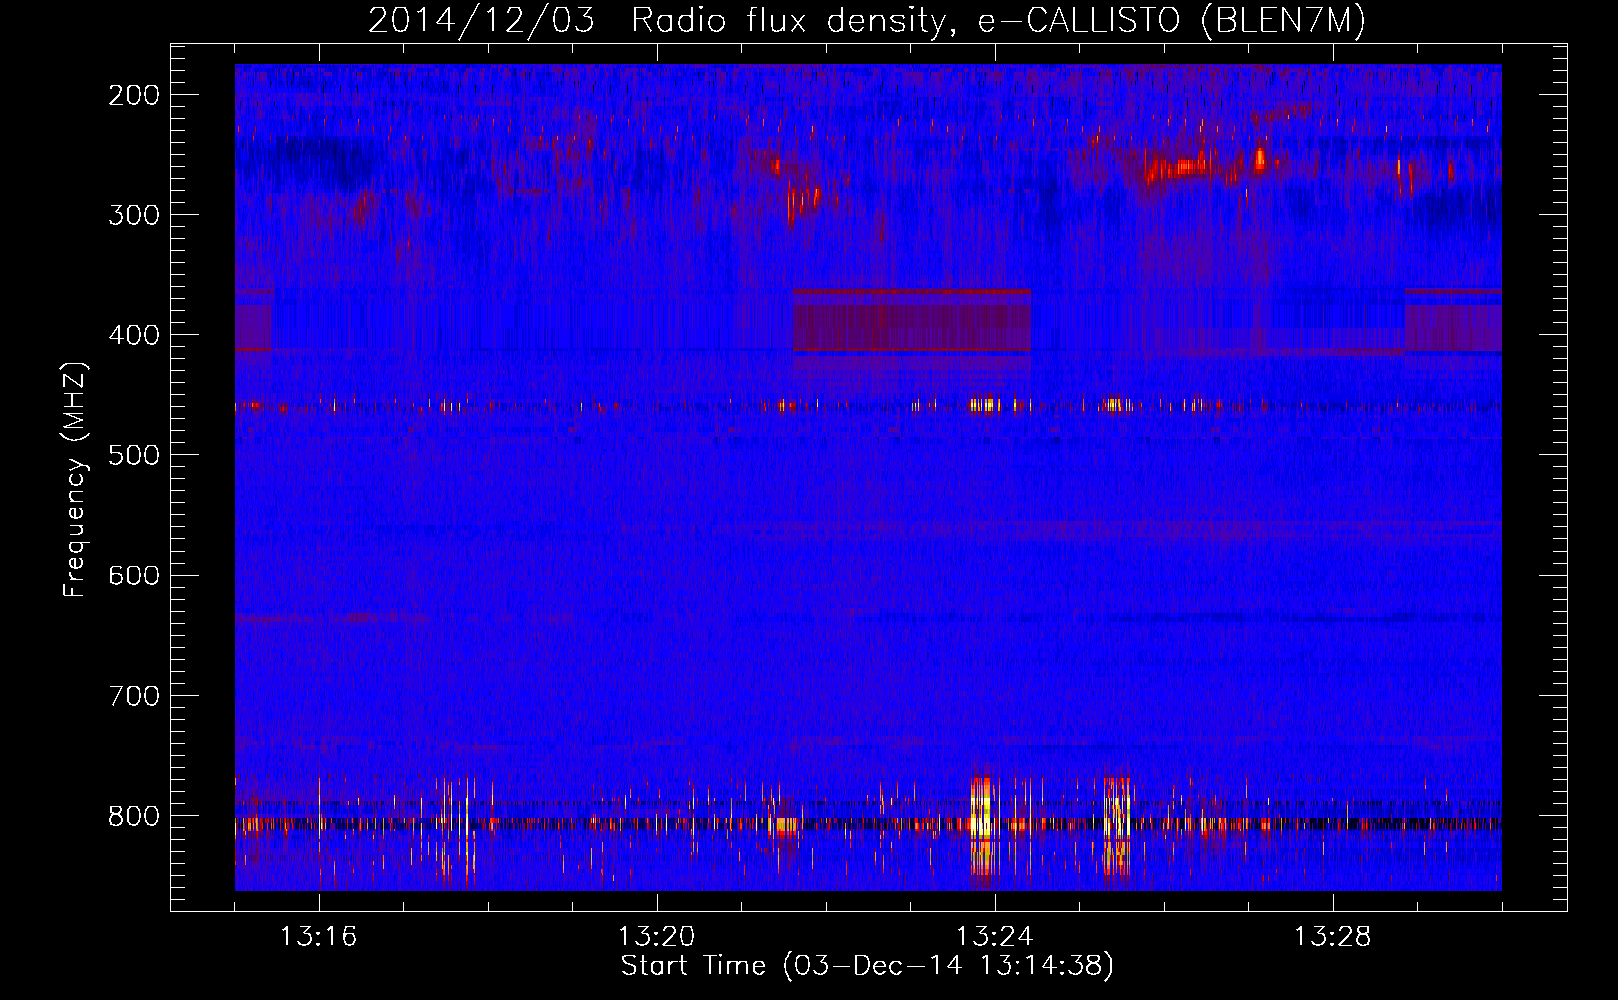Click the 'Start Time (03-Dec-14 13:14:38)' label
Screen dimensions: 1618x1000
(867, 966)
